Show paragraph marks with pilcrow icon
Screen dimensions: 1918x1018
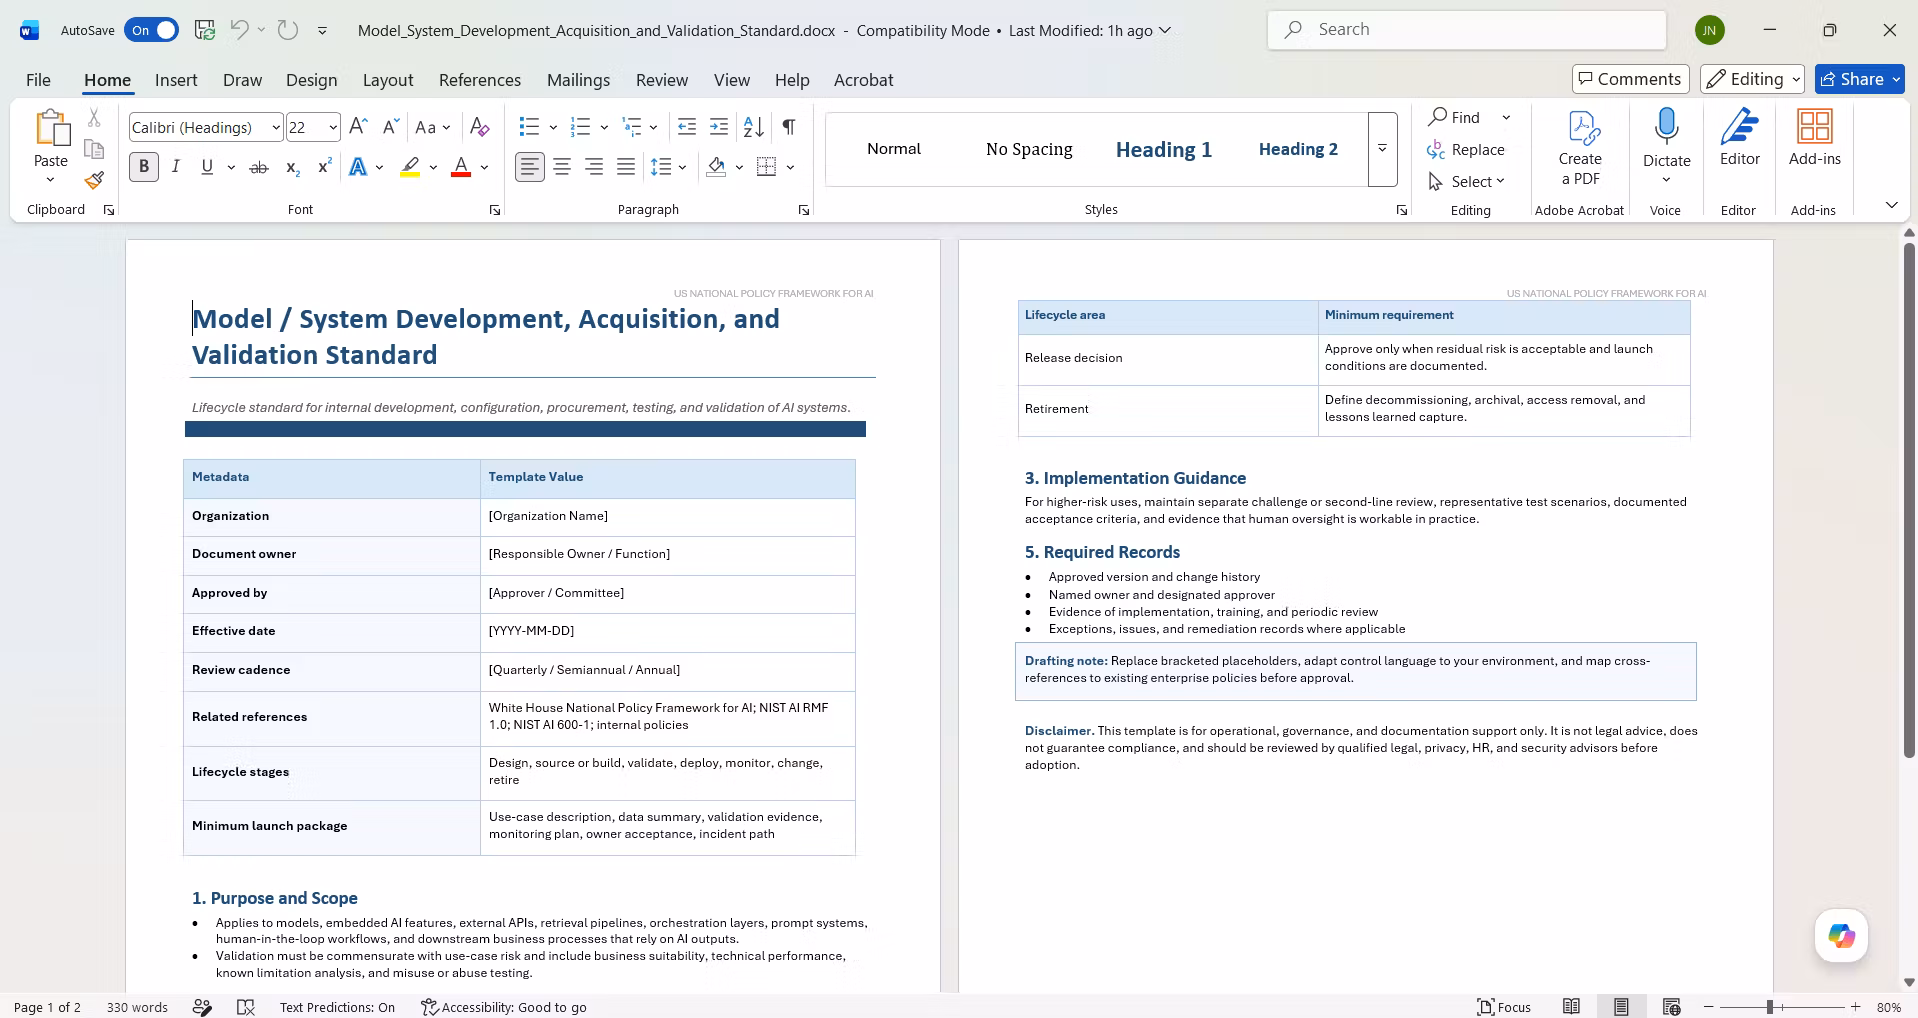pos(789,127)
